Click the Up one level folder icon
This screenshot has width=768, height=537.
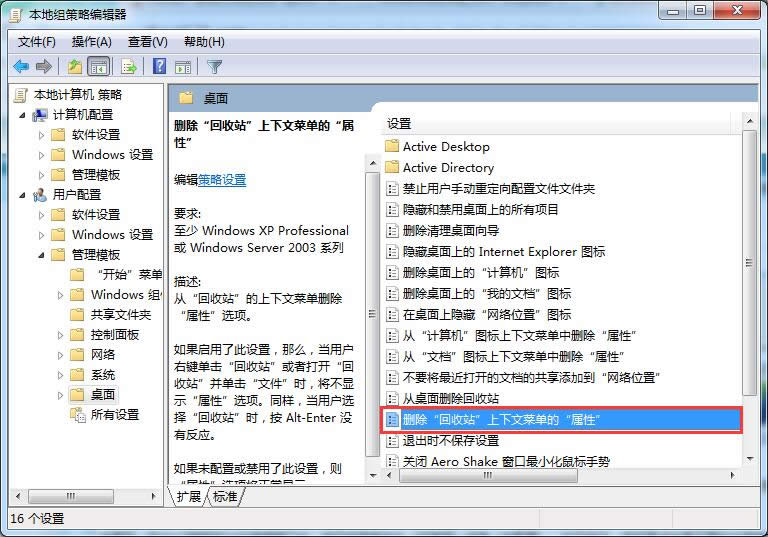click(x=74, y=66)
